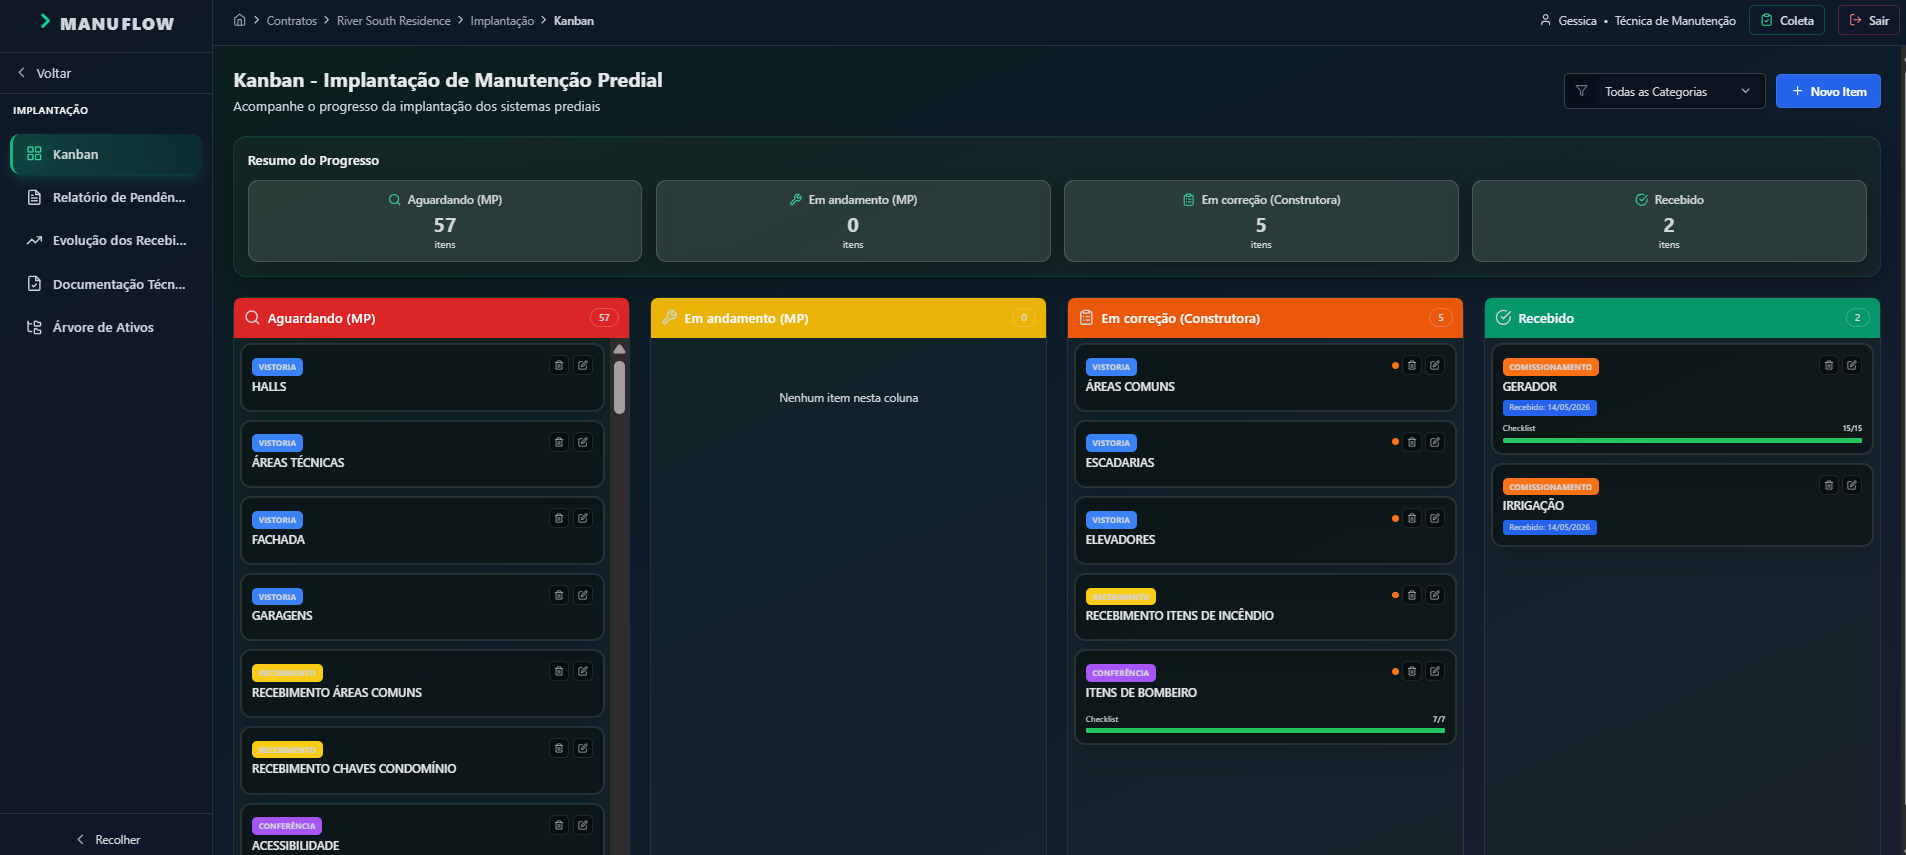Select Aguardando (MP) summary card
This screenshot has height=855, width=1906.
pos(445,221)
